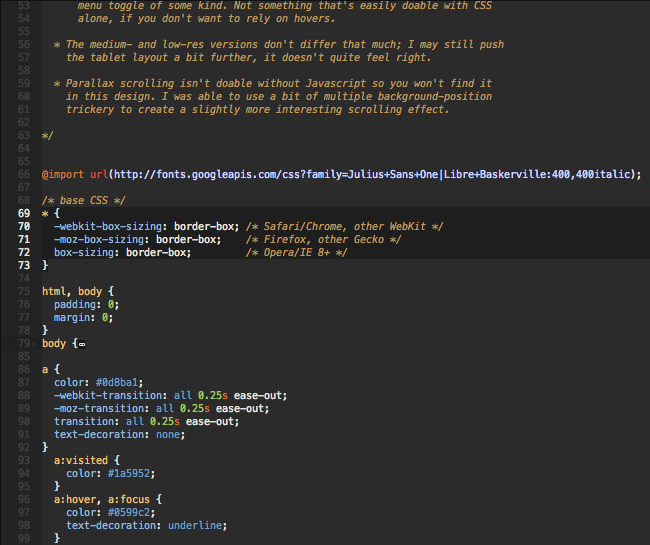Click the "underline" text-decoration value
Viewport: 650px width, 545px height.
(x=195, y=526)
